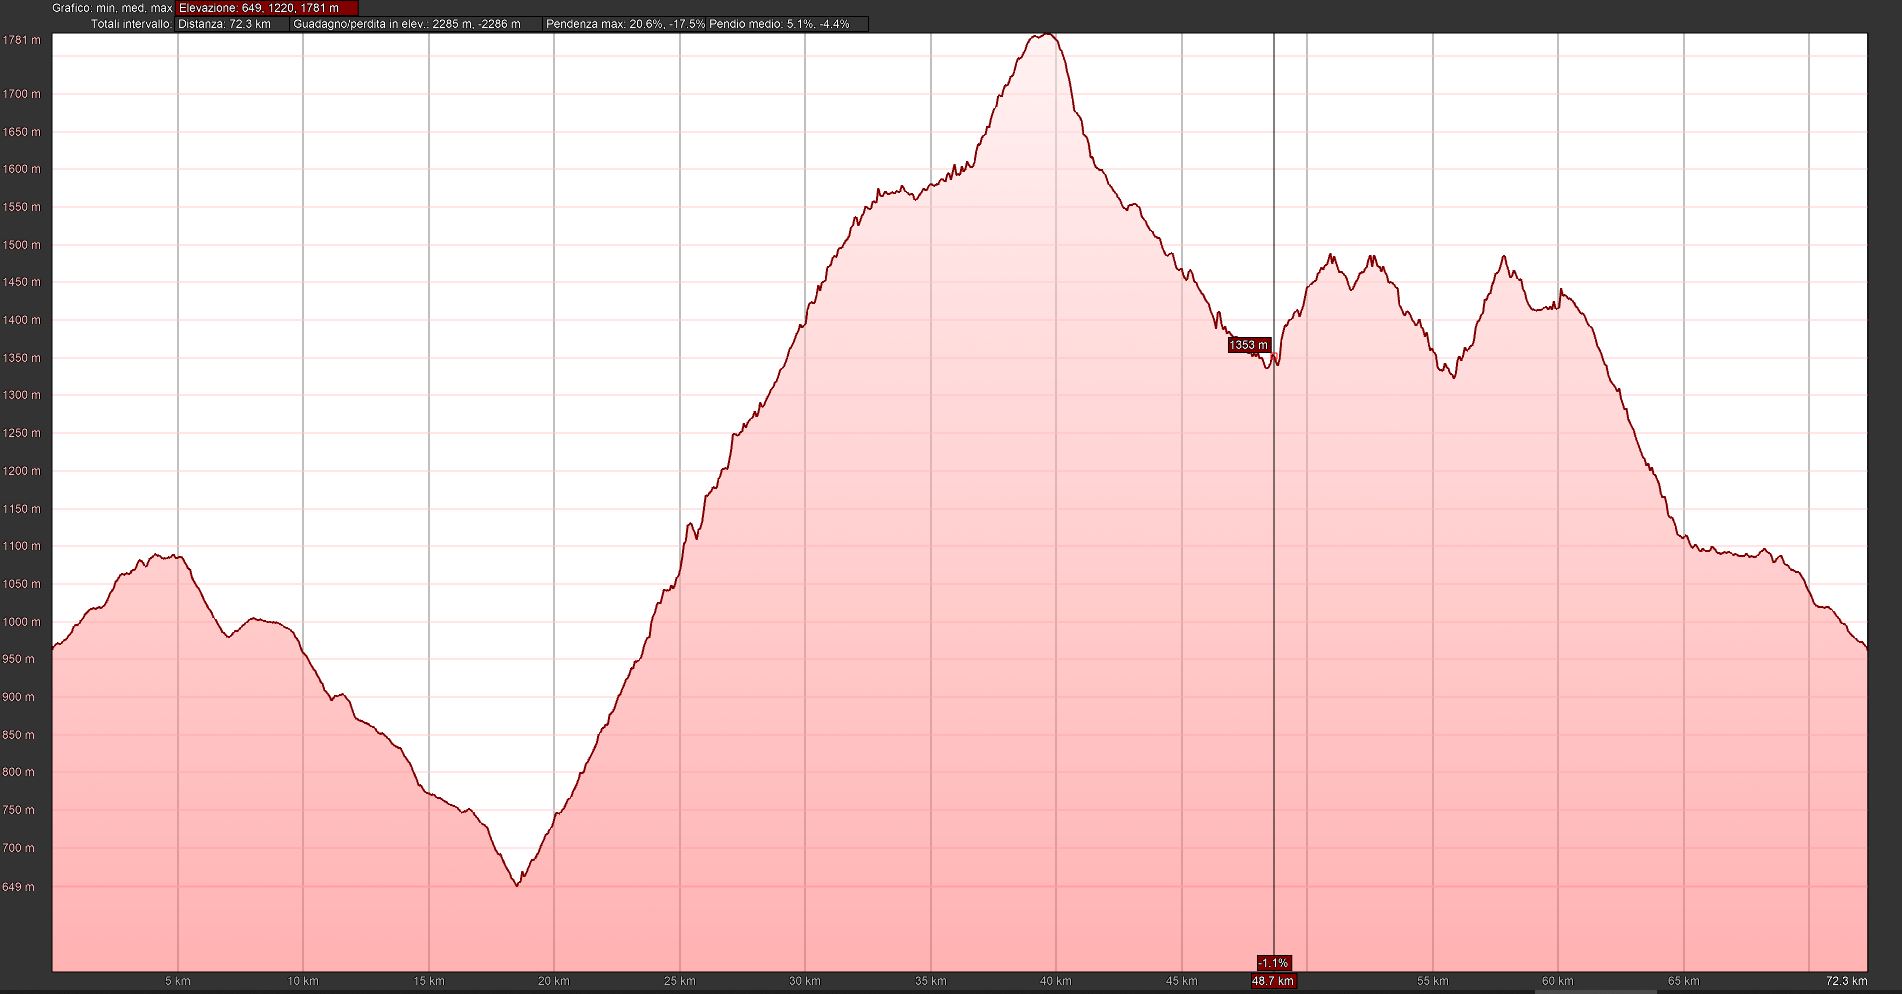This screenshot has height=994, width=1902.
Task: Click the 40 km distance axis label
Action: tap(1055, 981)
